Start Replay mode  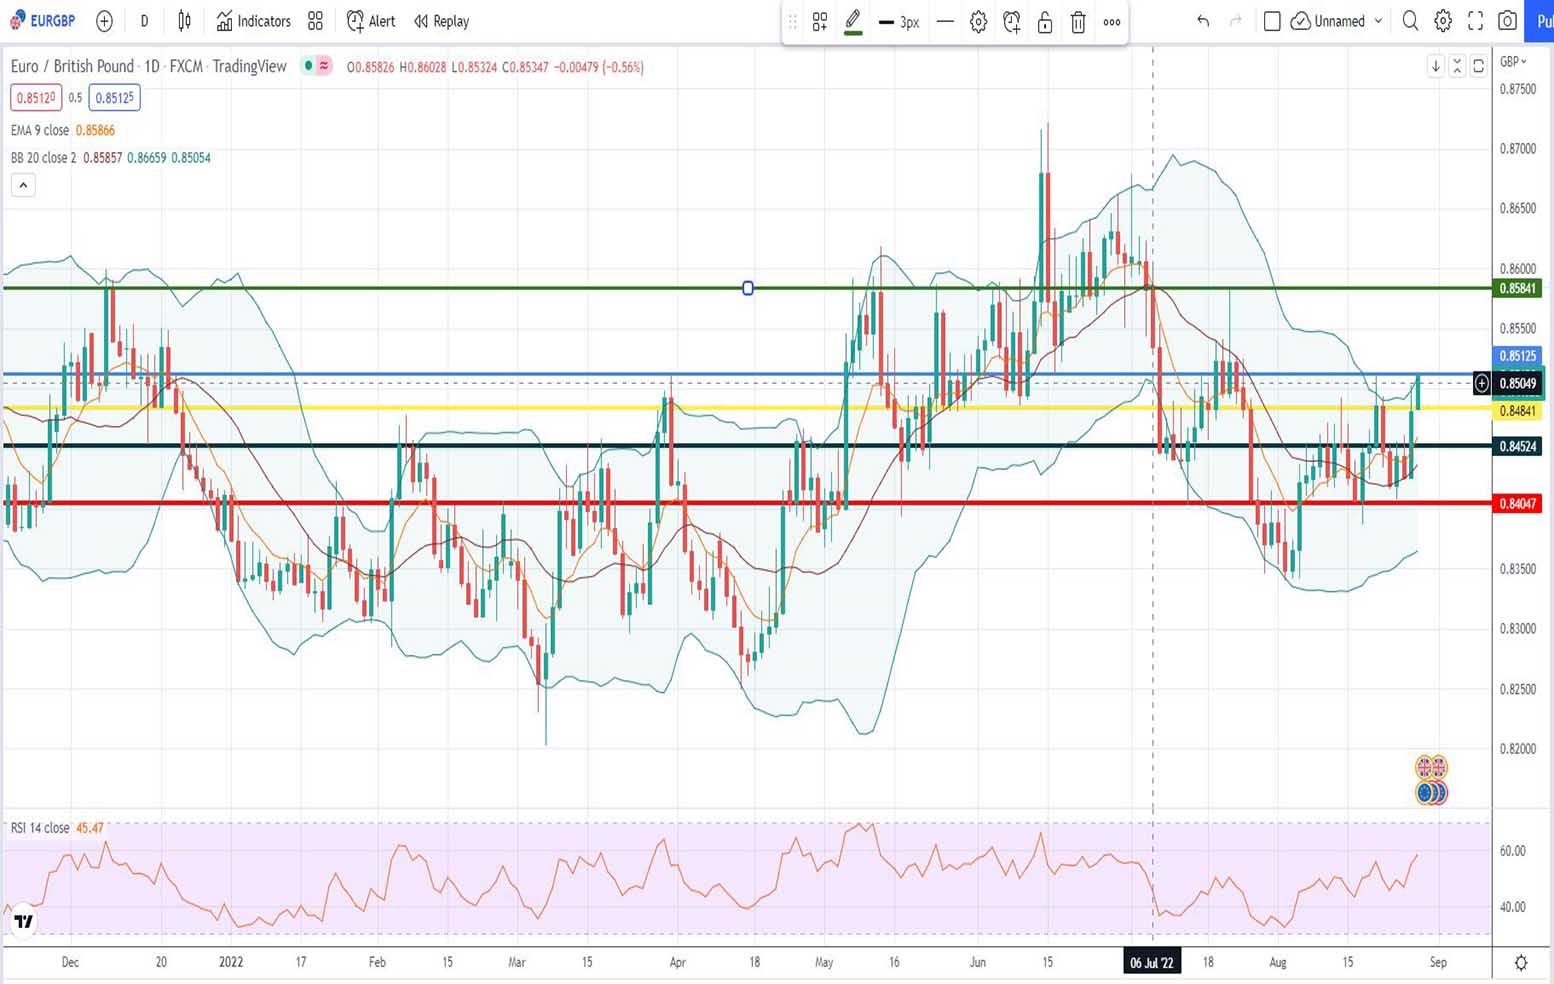[x=441, y=21]
